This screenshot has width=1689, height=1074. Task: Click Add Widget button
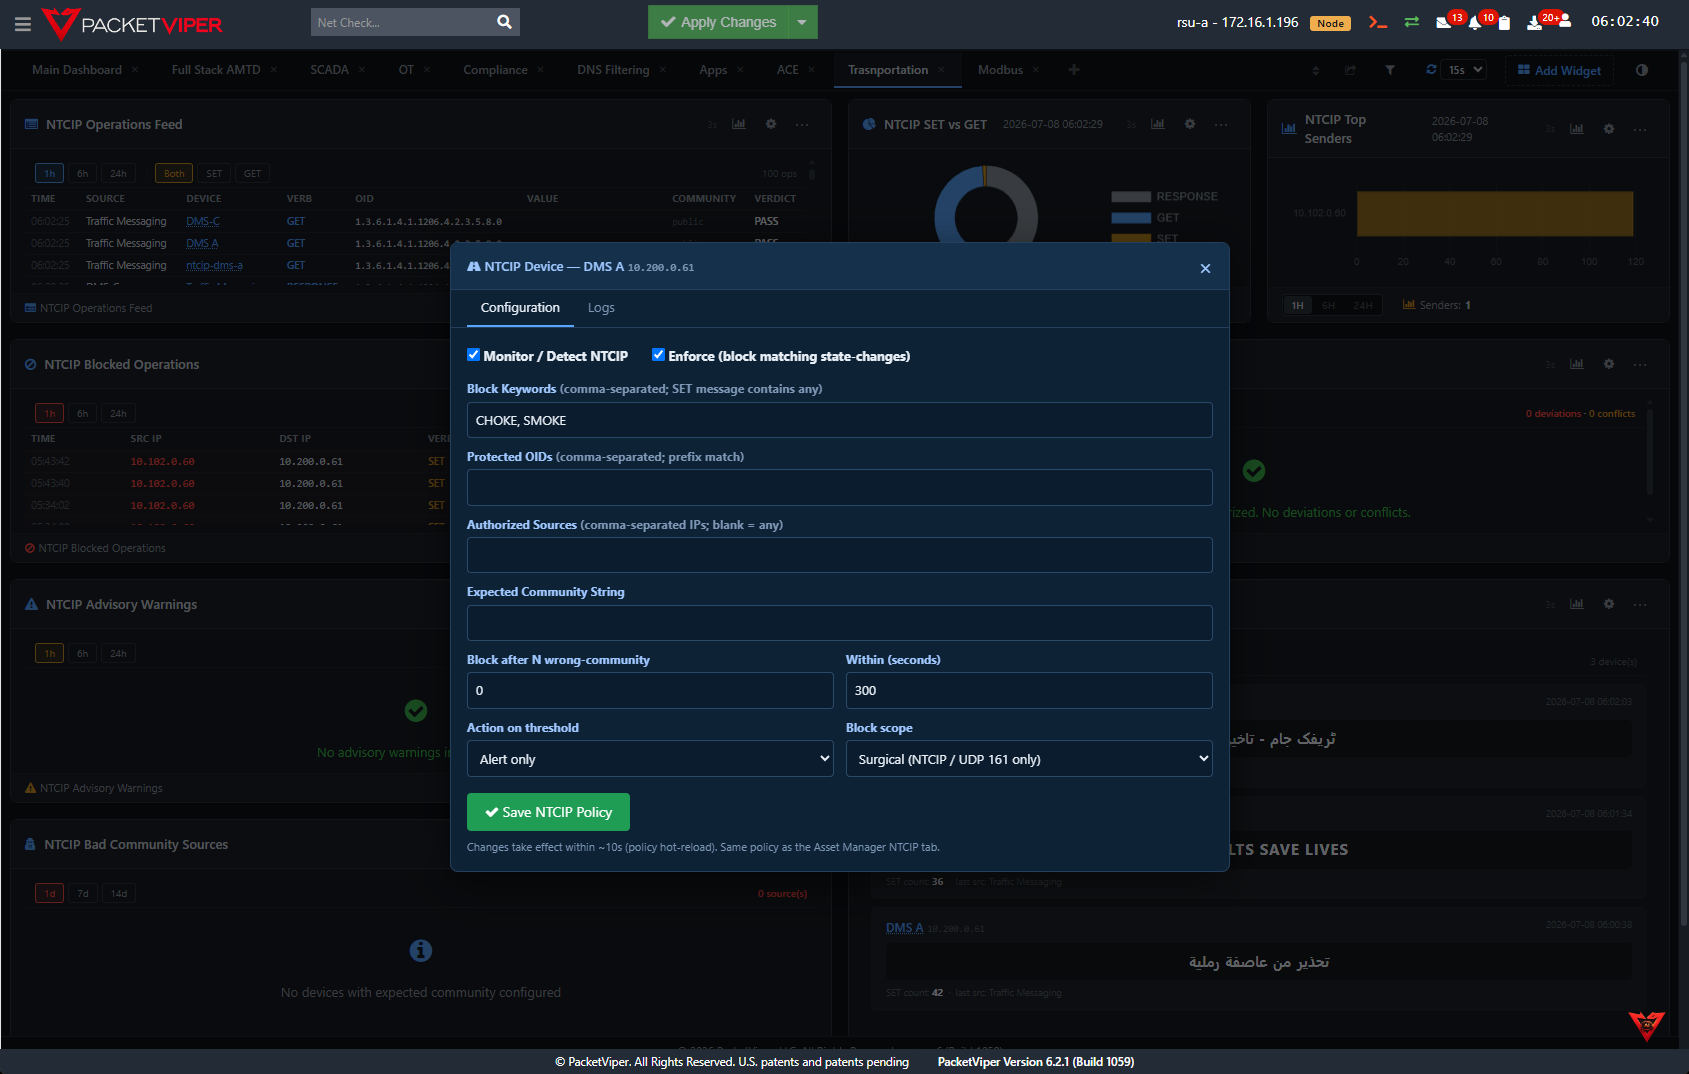coord(1559,70)
